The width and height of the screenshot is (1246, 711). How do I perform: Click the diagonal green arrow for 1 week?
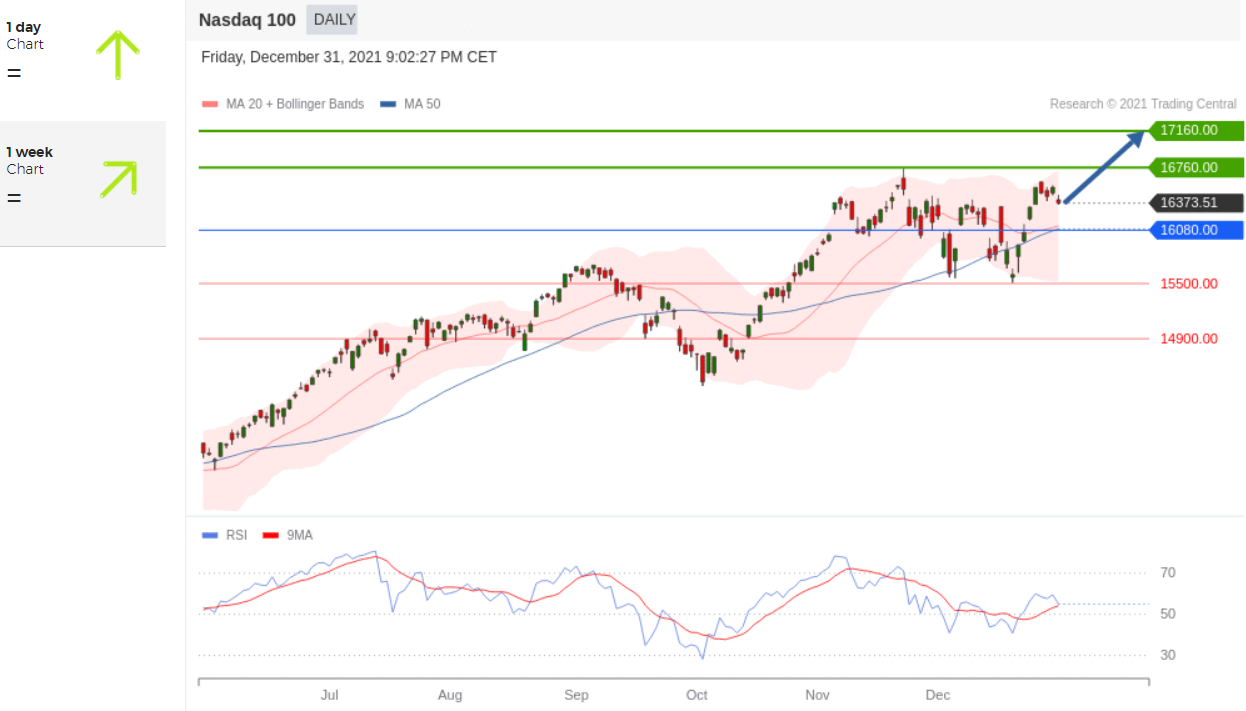point(118,179)
